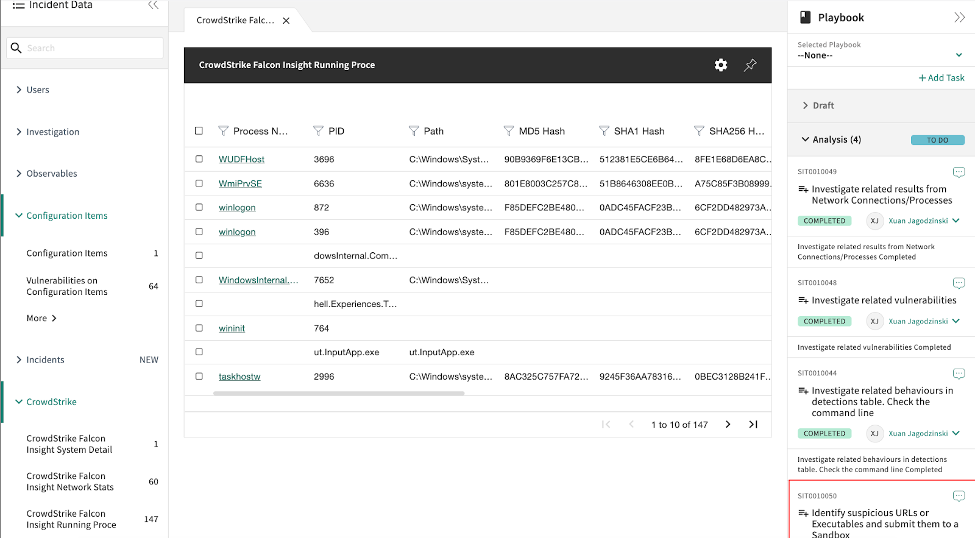The width and height of the screenshot is (977, 539).
Task: Open the wininit process link
Action: point(232,328)
